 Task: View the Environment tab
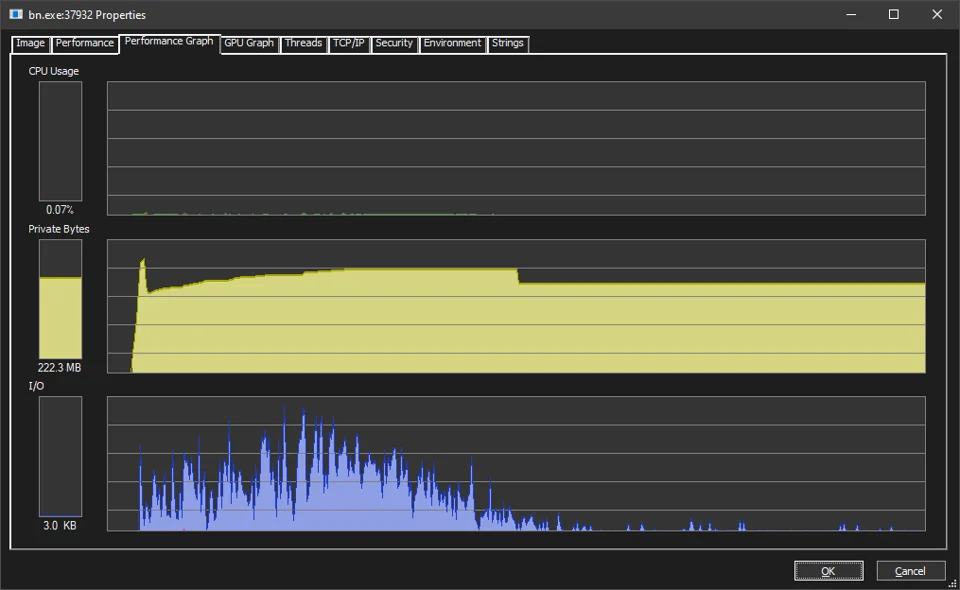[452, 43]
